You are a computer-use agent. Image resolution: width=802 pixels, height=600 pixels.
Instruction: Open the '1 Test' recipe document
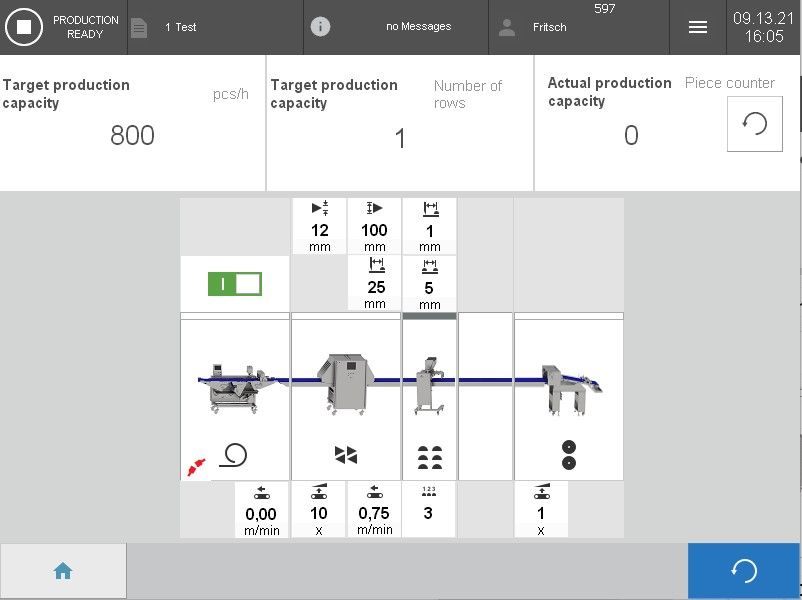[x=140, y=27]
